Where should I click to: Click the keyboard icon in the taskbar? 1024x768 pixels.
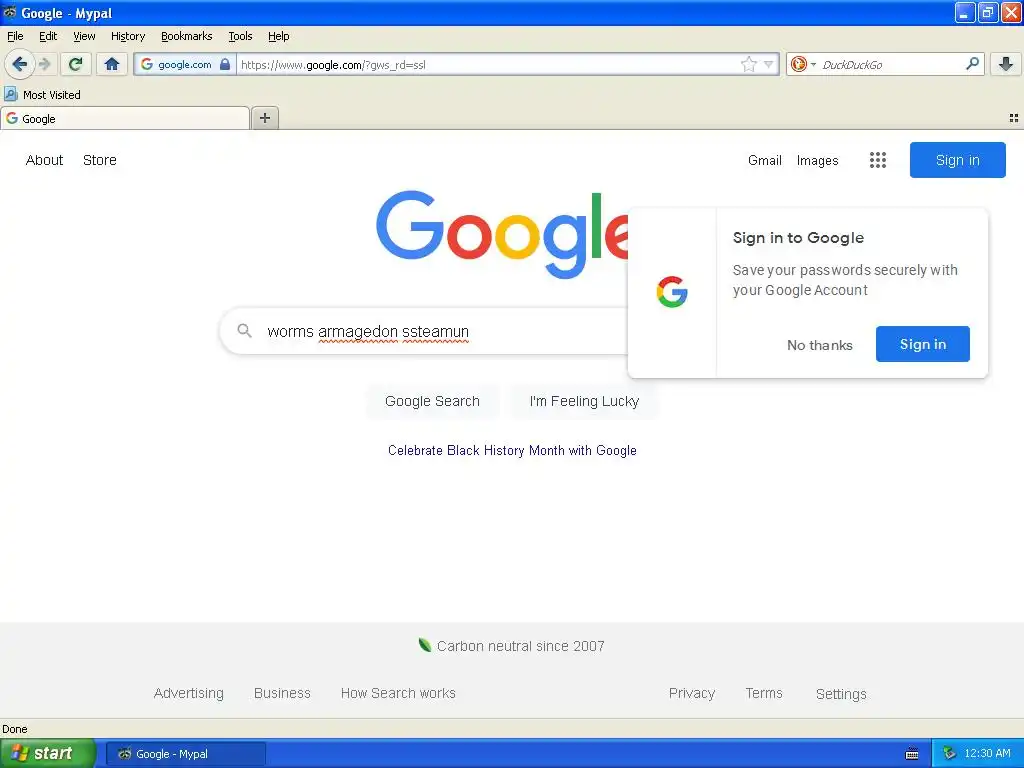pyautogui.click(x=912, y=754)
